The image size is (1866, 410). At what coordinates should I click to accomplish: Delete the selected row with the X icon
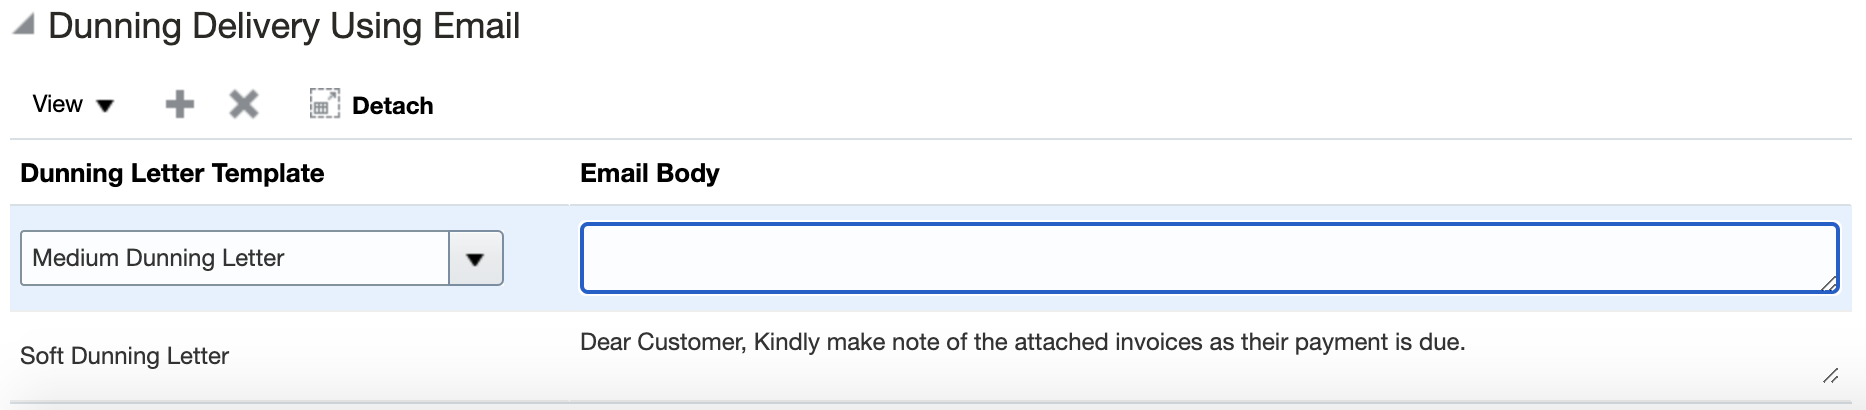tap(243, 104)
